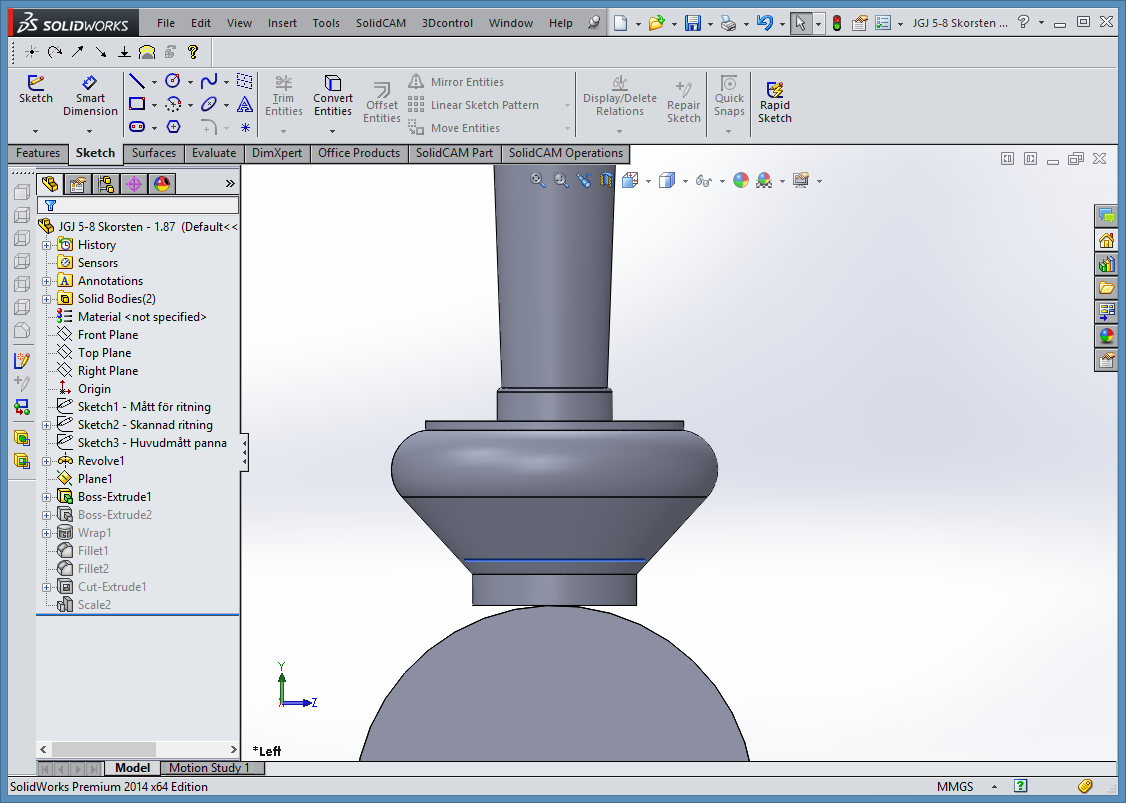Open the Insert menu

[282, 23]
